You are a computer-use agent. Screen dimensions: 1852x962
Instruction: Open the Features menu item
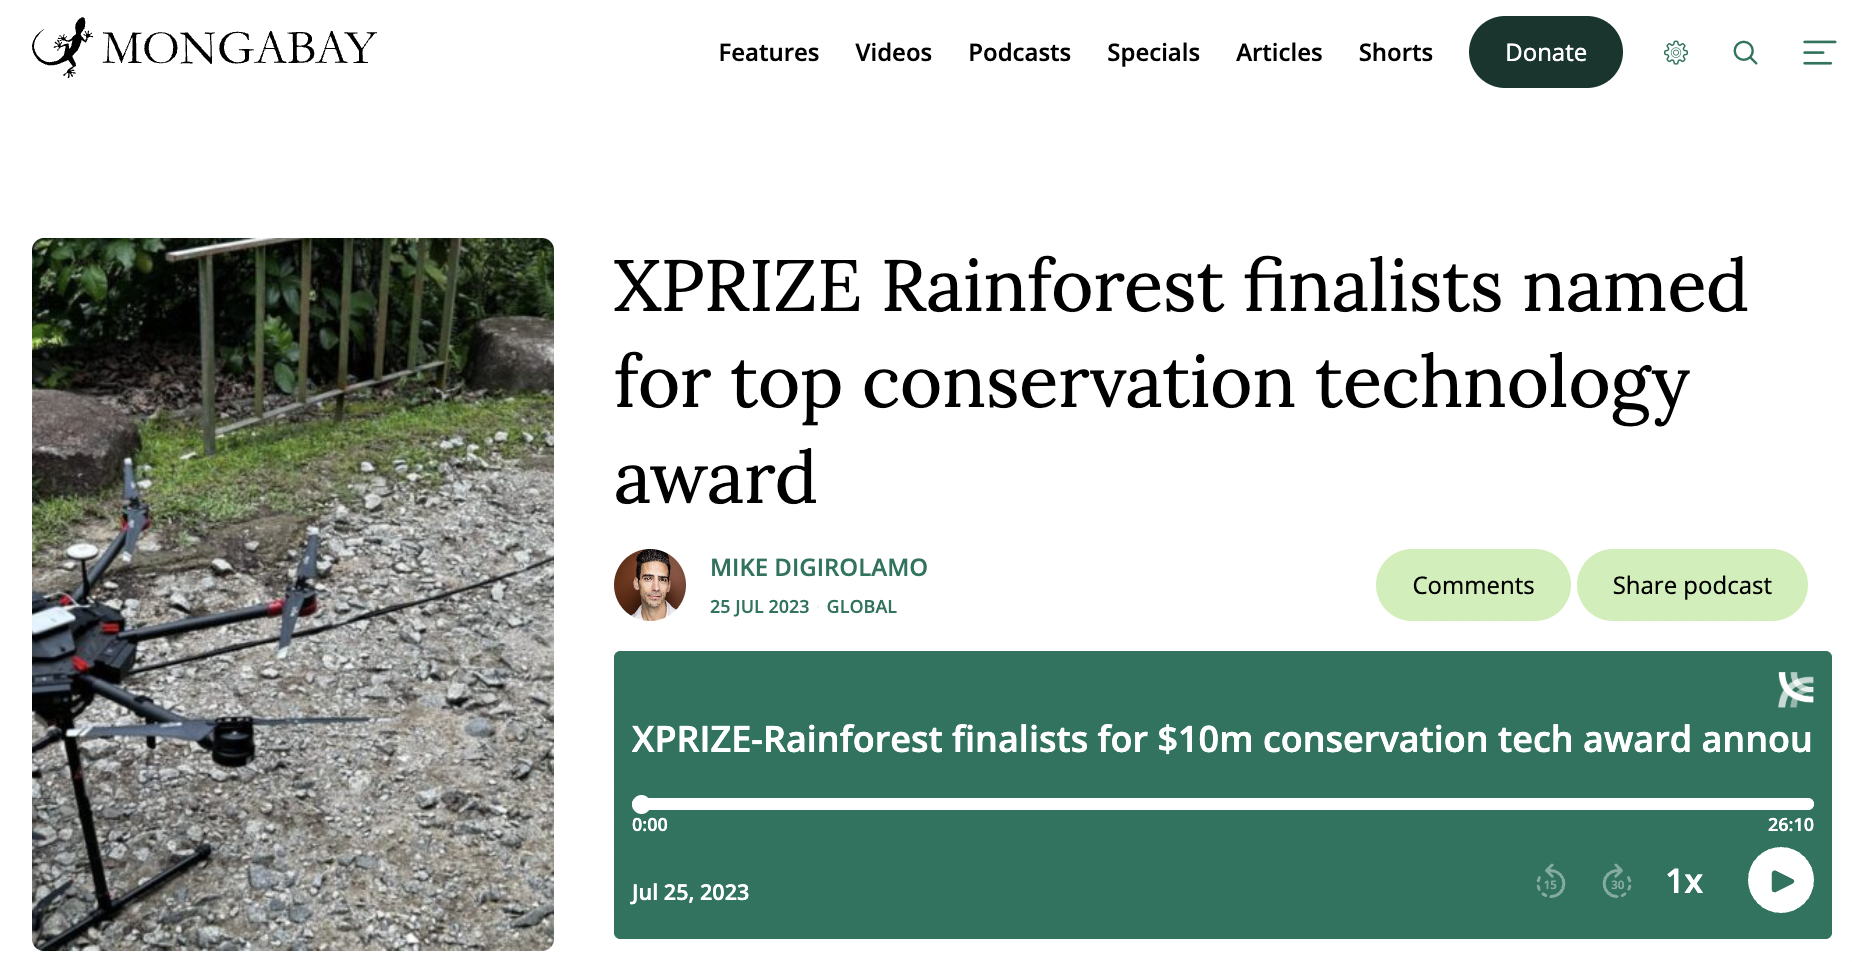pyautogui.click(x=768, y=52)
